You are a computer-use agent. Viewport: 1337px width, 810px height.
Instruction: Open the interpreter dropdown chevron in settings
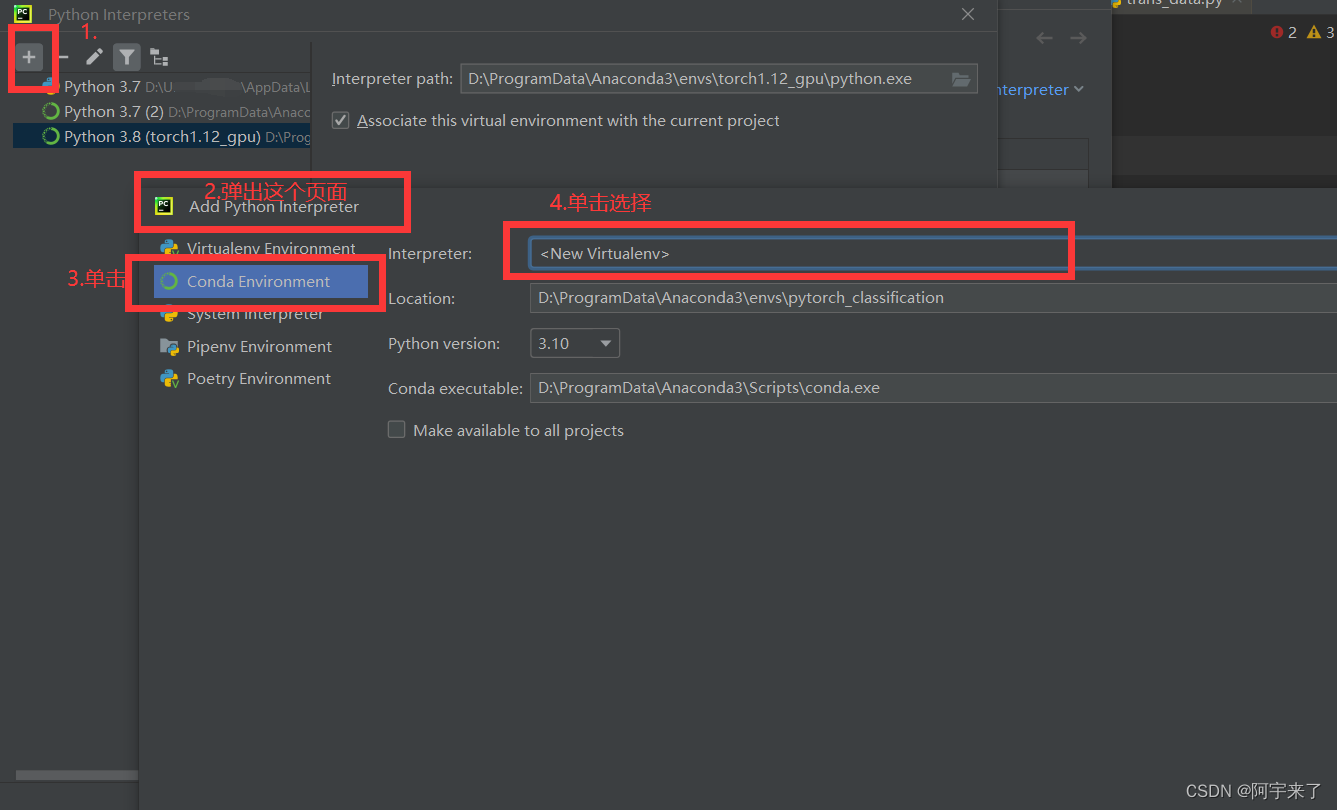click(1078, 90)
